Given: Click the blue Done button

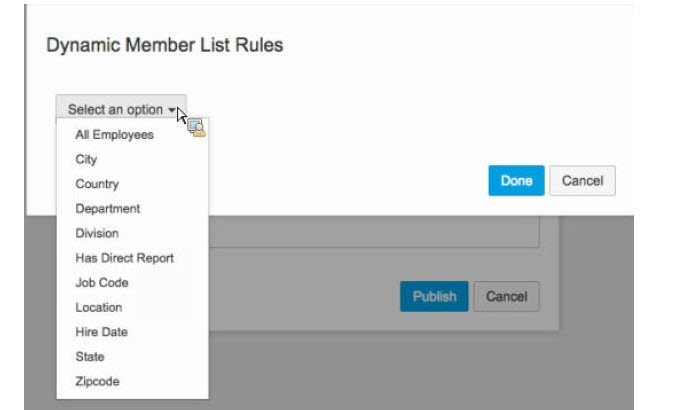Looking at the screenshot, I should click(516, 181).
